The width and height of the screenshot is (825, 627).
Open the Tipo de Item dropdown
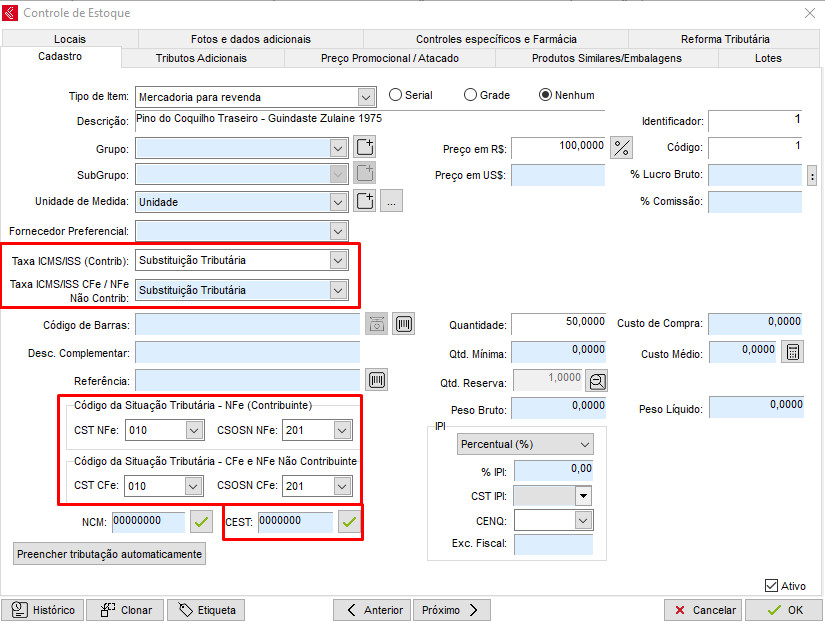366,97
